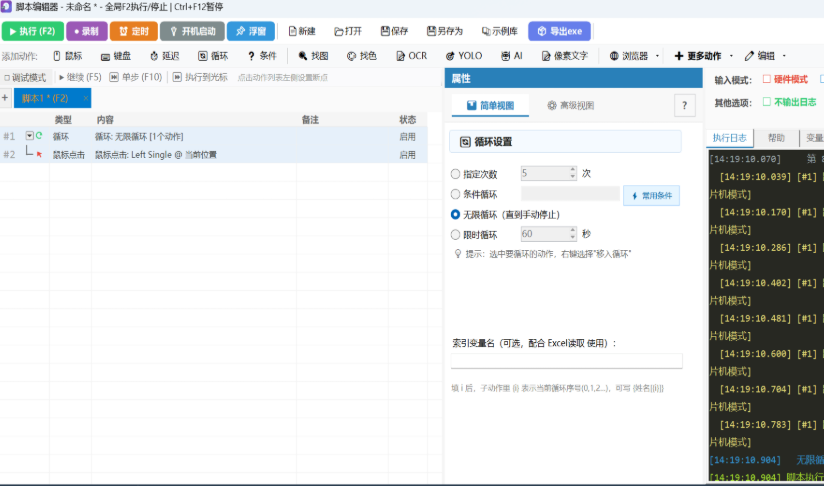
Task: Enable the 硬件模式 checkbox
Action: coord(767,79)
